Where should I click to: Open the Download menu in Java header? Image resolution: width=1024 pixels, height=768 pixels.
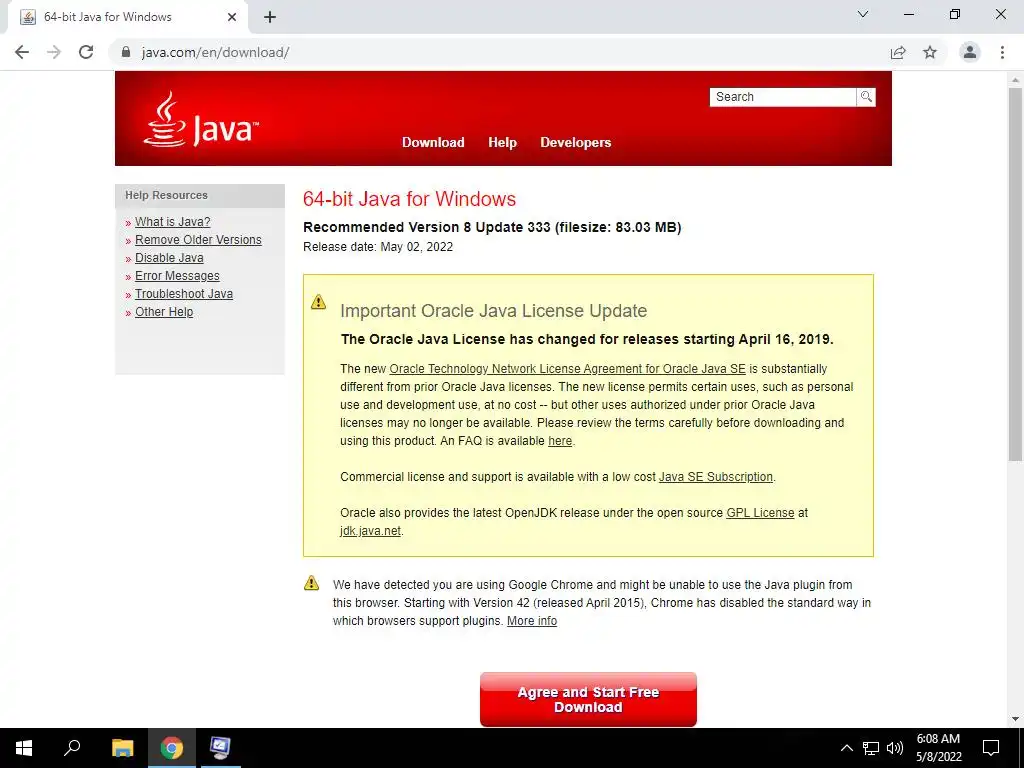point(433,142)
